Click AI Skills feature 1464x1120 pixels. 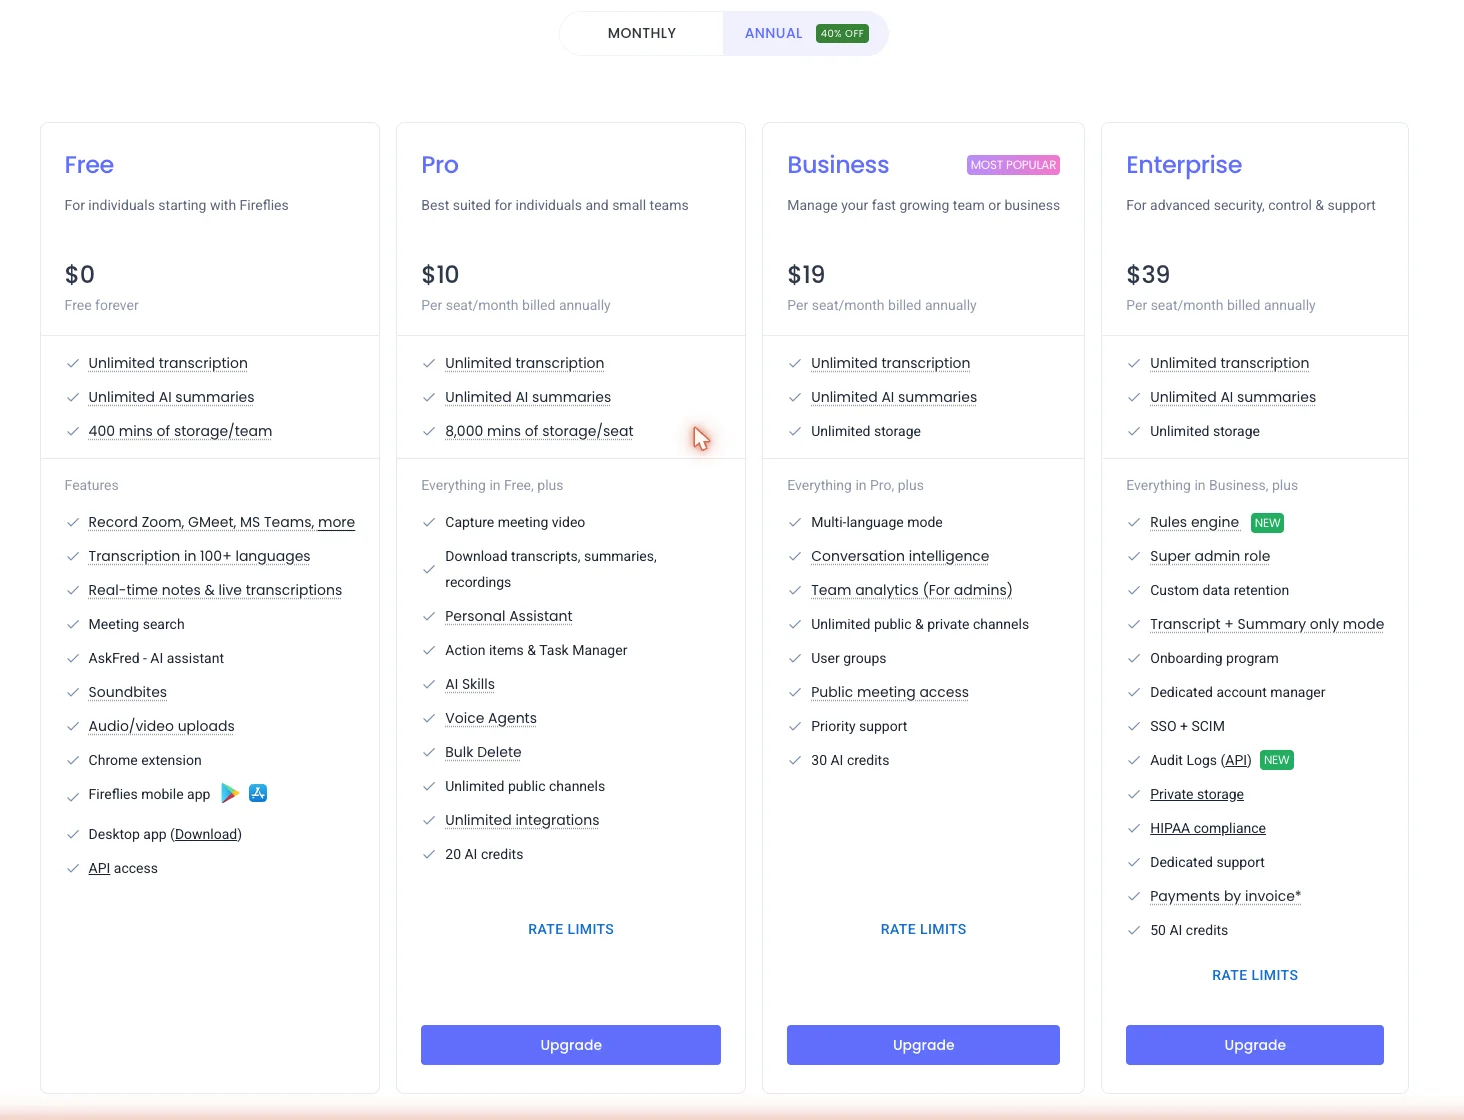pos(470,684)
